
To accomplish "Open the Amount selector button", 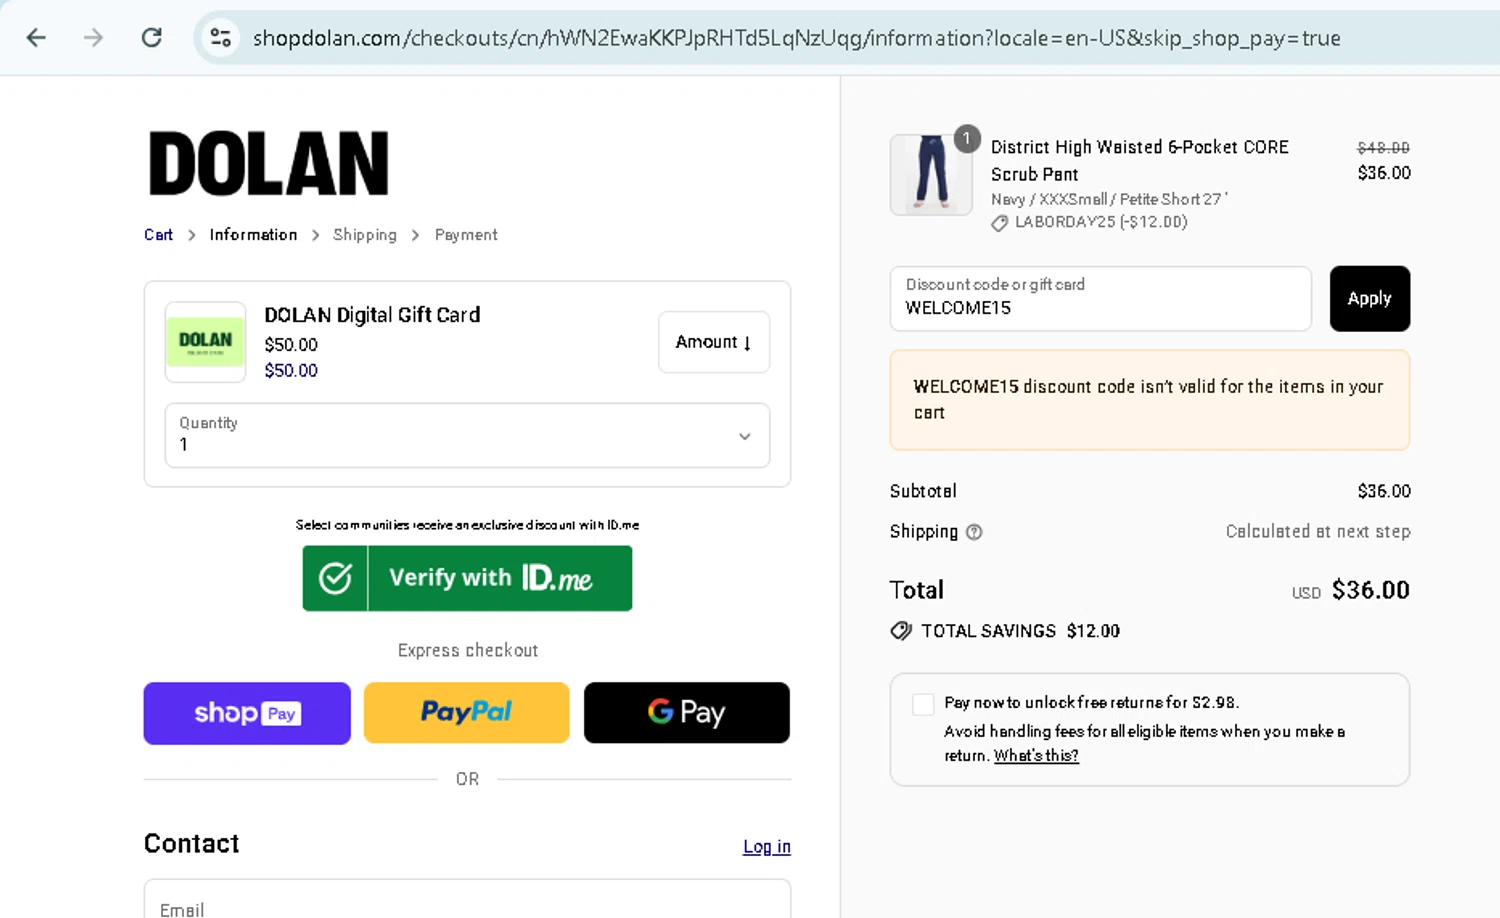I will coord(714,342).
